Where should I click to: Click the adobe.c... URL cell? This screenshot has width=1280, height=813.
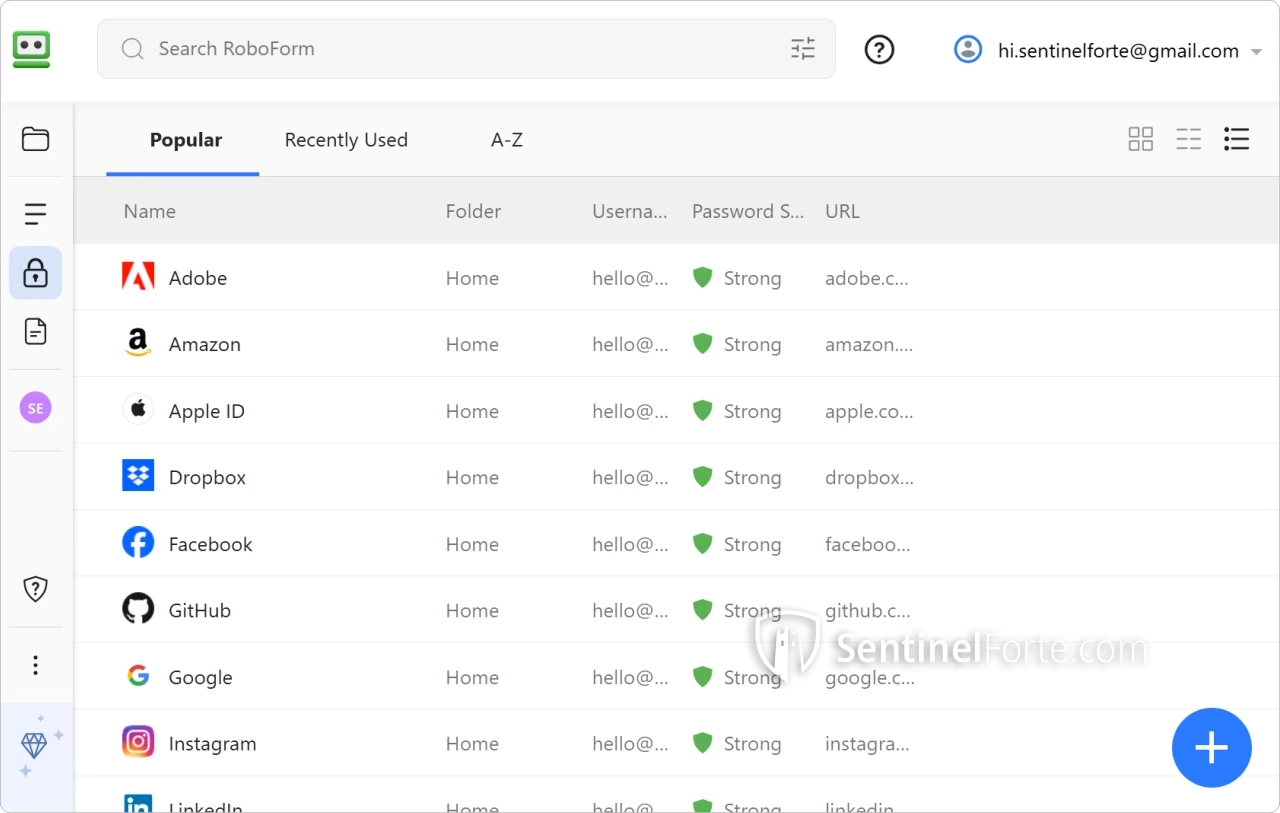tap(867, 278)
